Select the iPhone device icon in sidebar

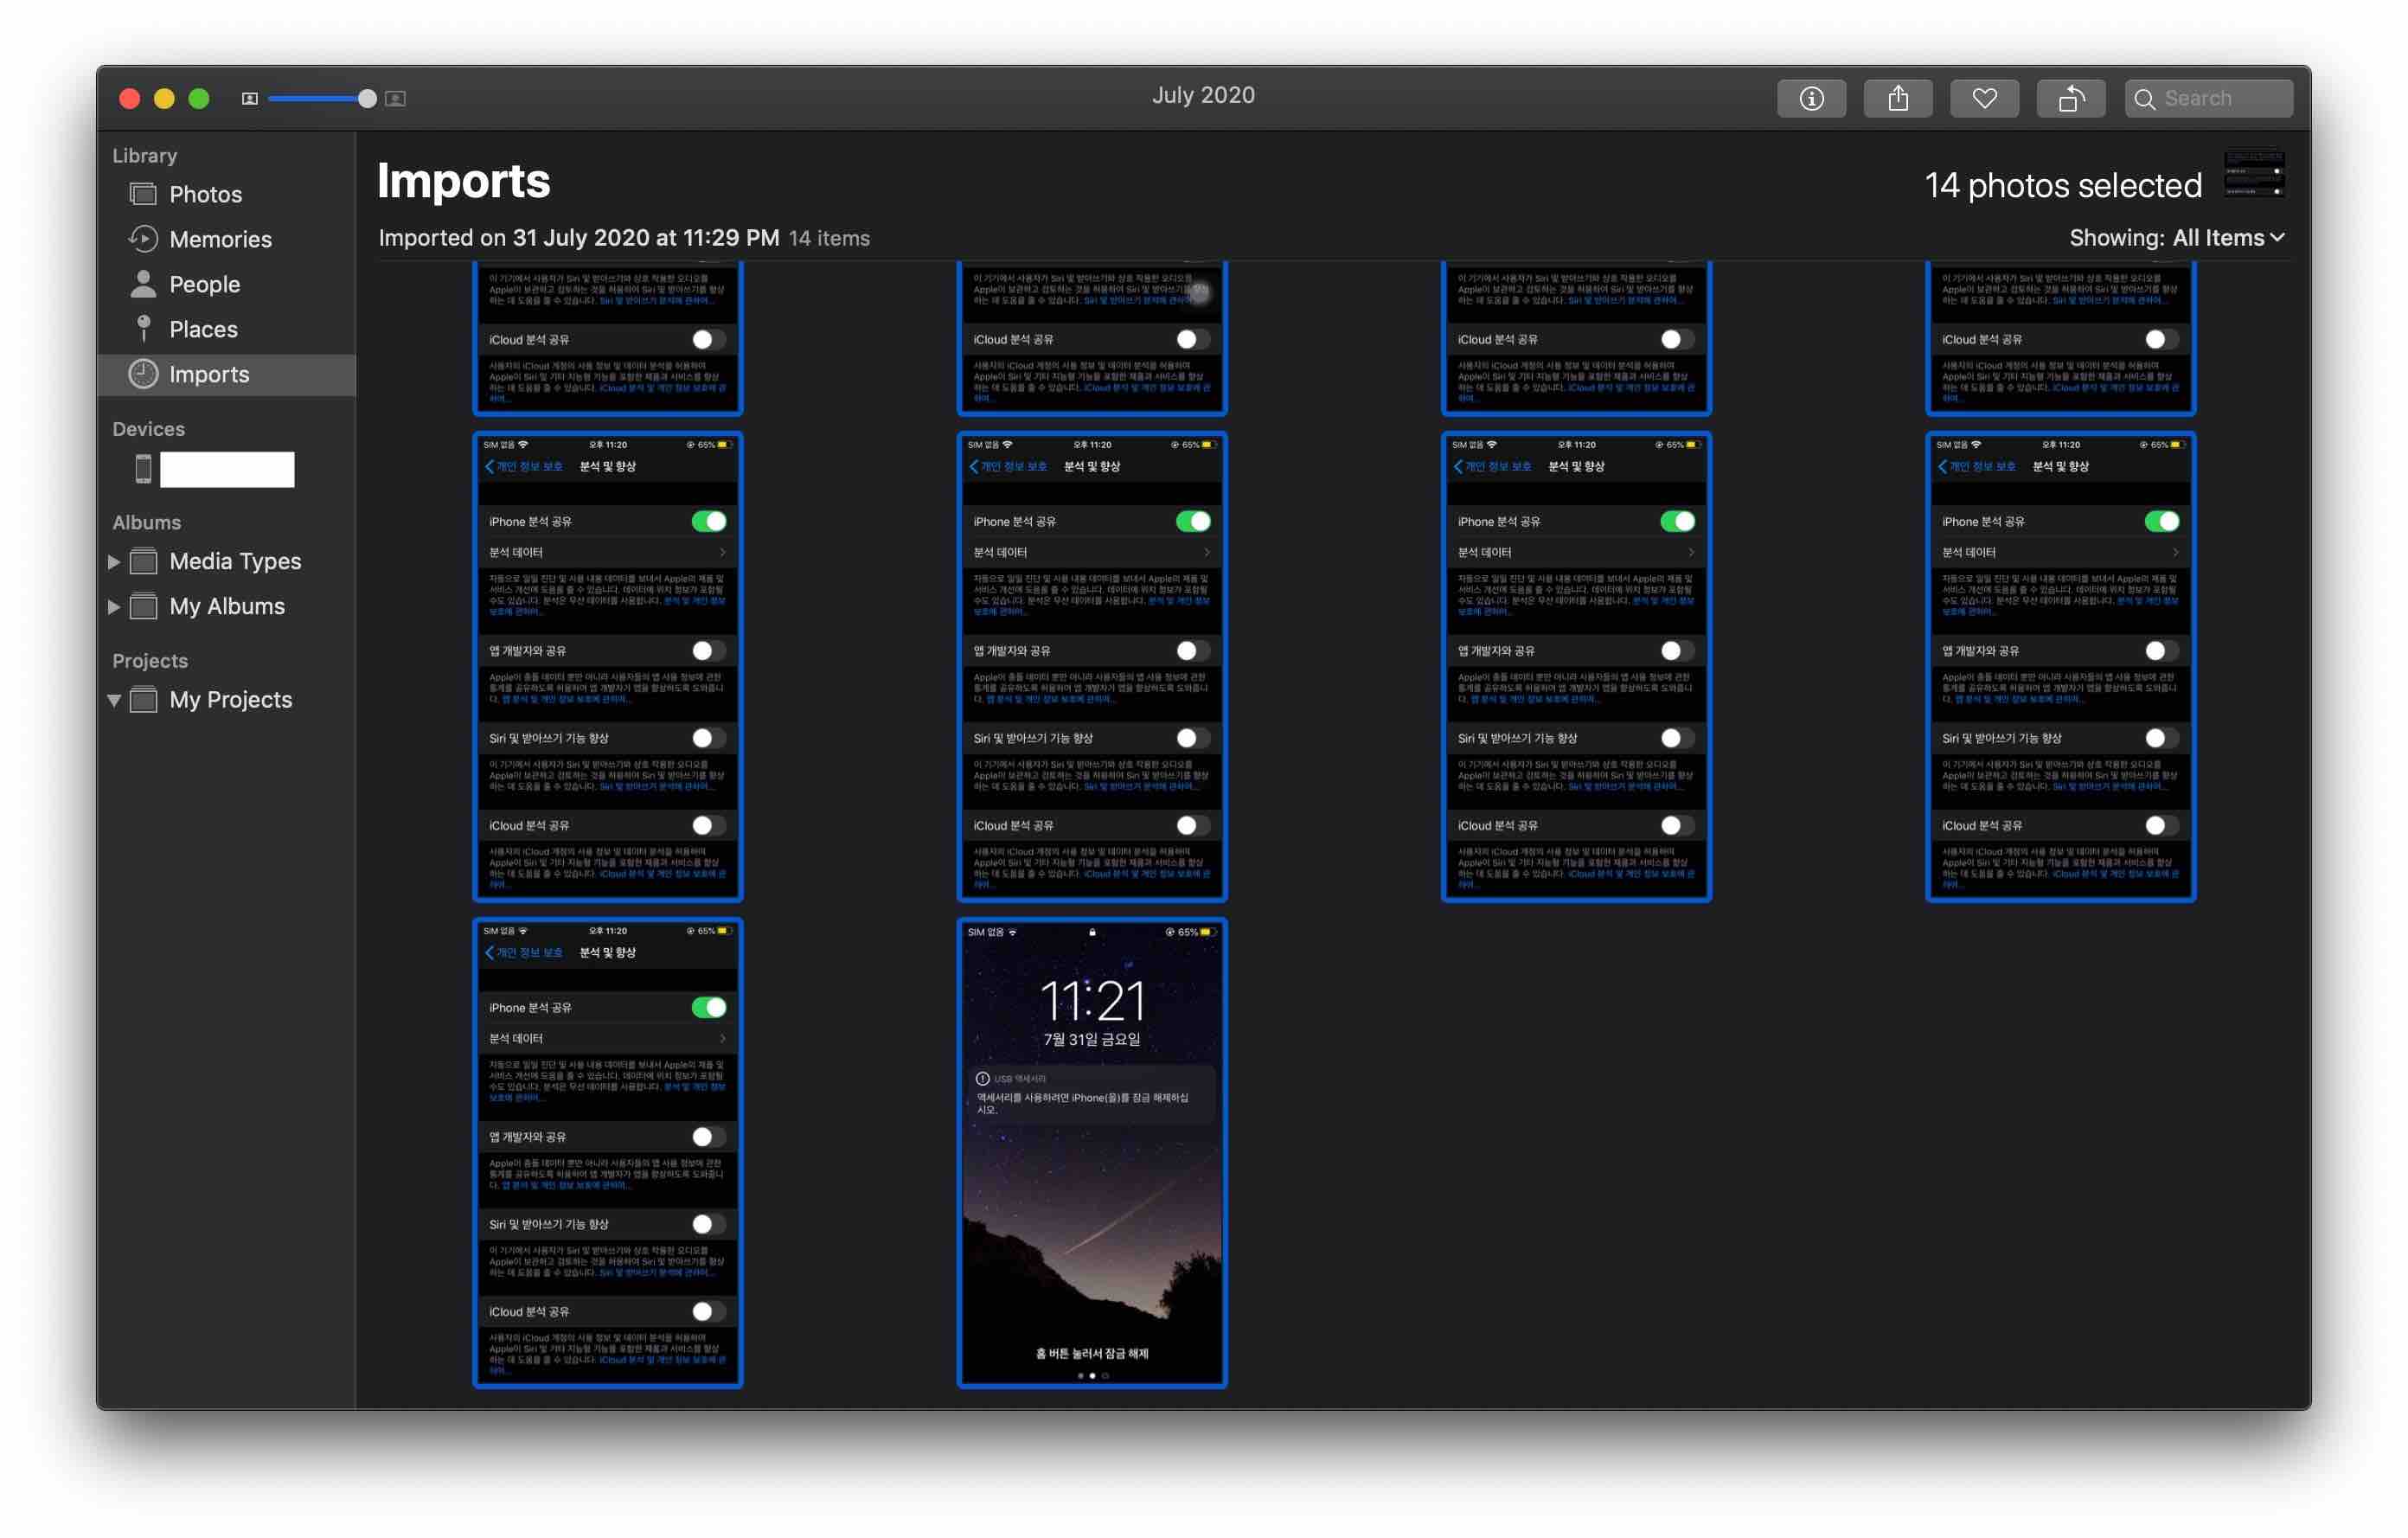click(x=144, y=468)
